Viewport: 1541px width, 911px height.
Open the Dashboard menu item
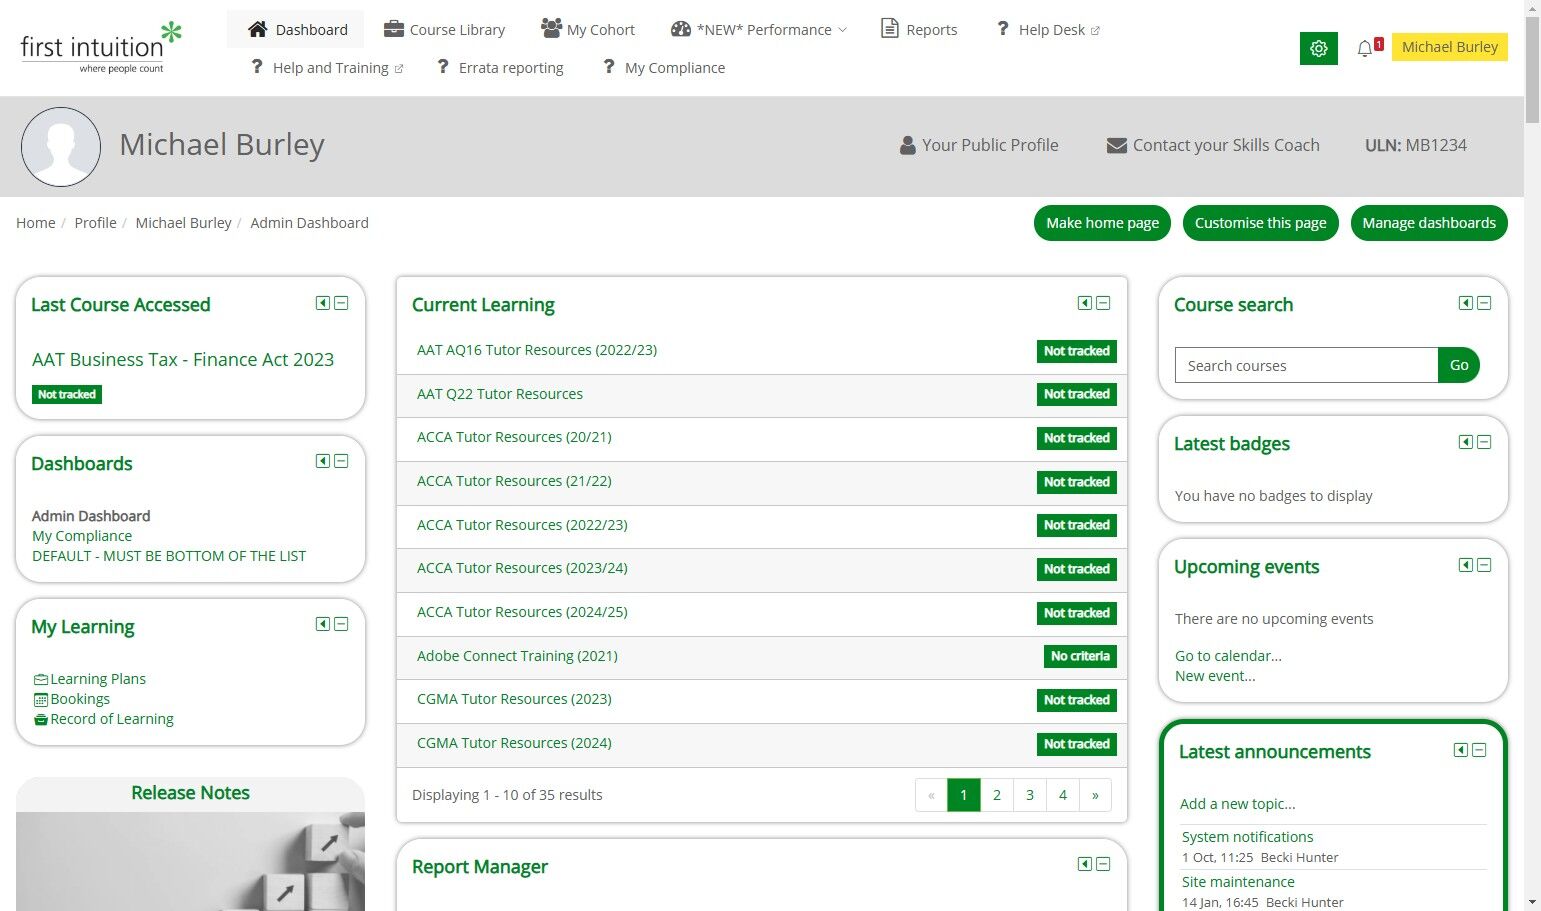[x=297, y=30]
